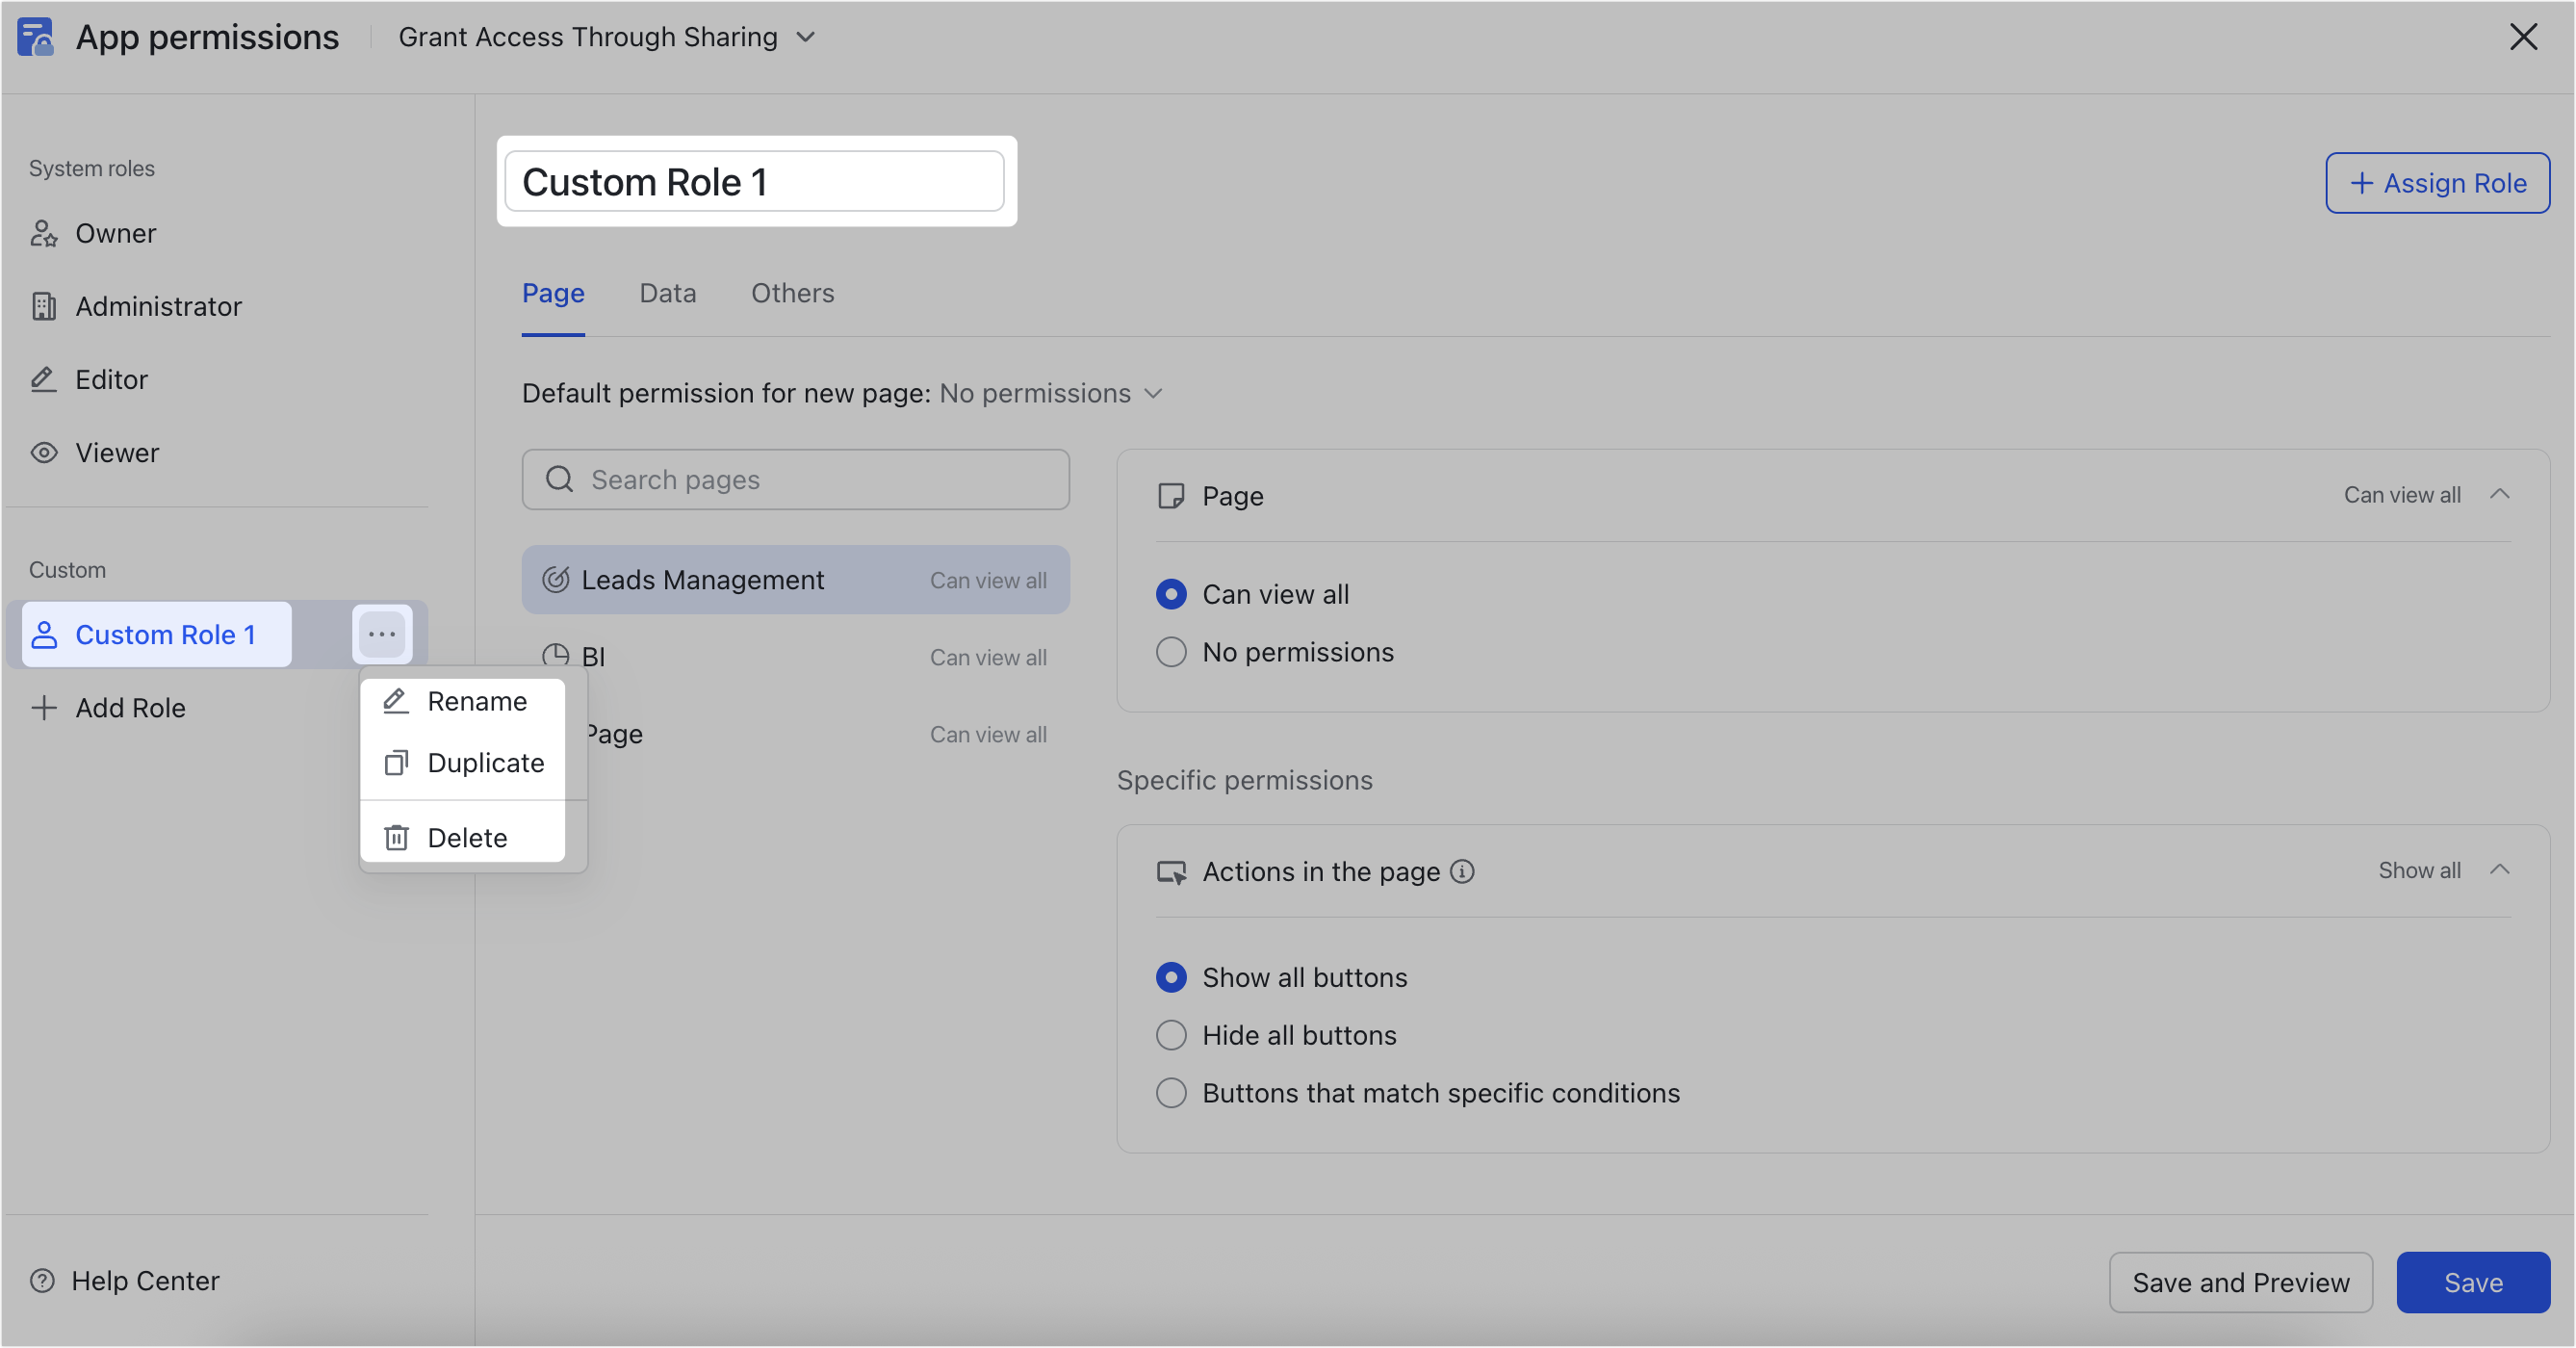
Task: Collapse the Actions in the page chevron
Action: click(2499, 870)
